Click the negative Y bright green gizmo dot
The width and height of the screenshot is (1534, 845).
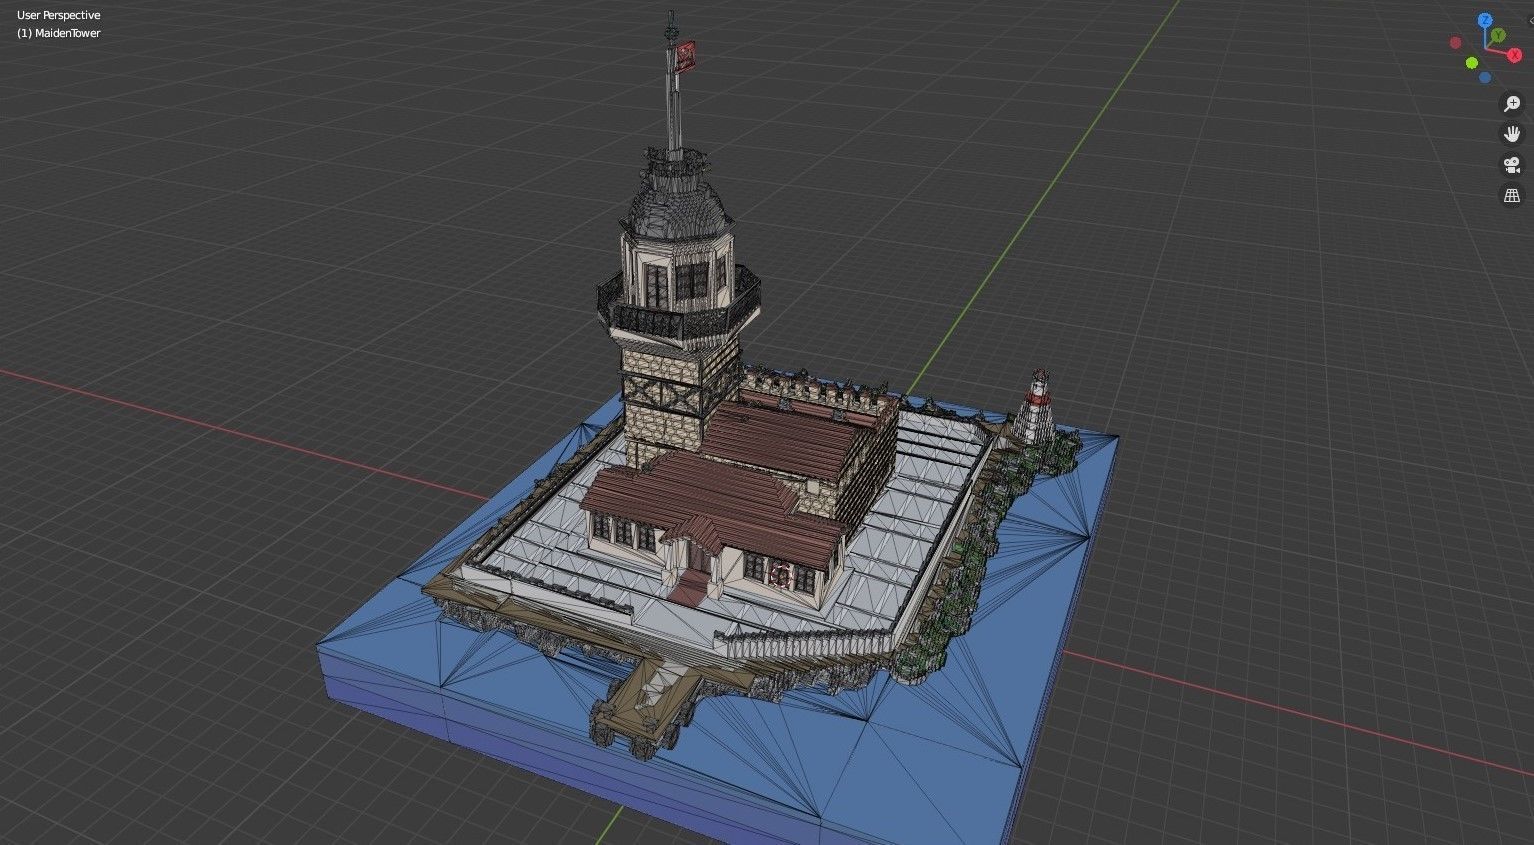point(1472,63)
